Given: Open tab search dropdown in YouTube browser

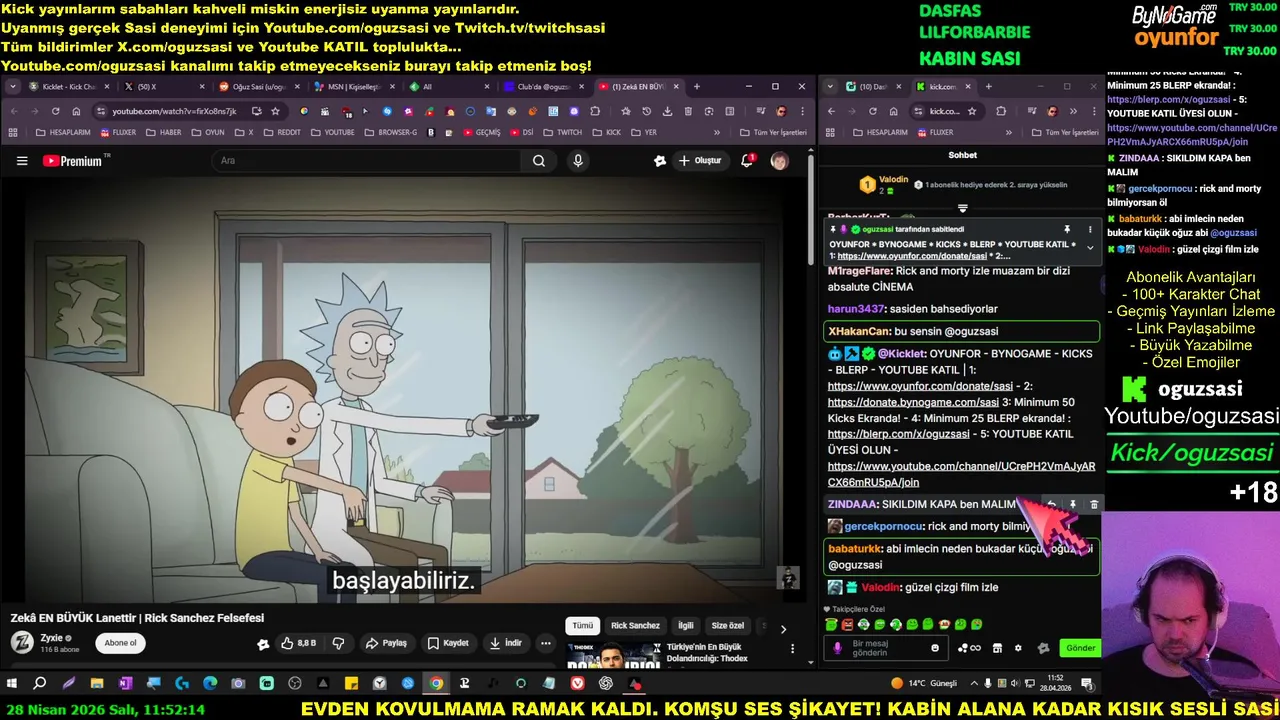Looking at the screenshot, I should 12,87.
